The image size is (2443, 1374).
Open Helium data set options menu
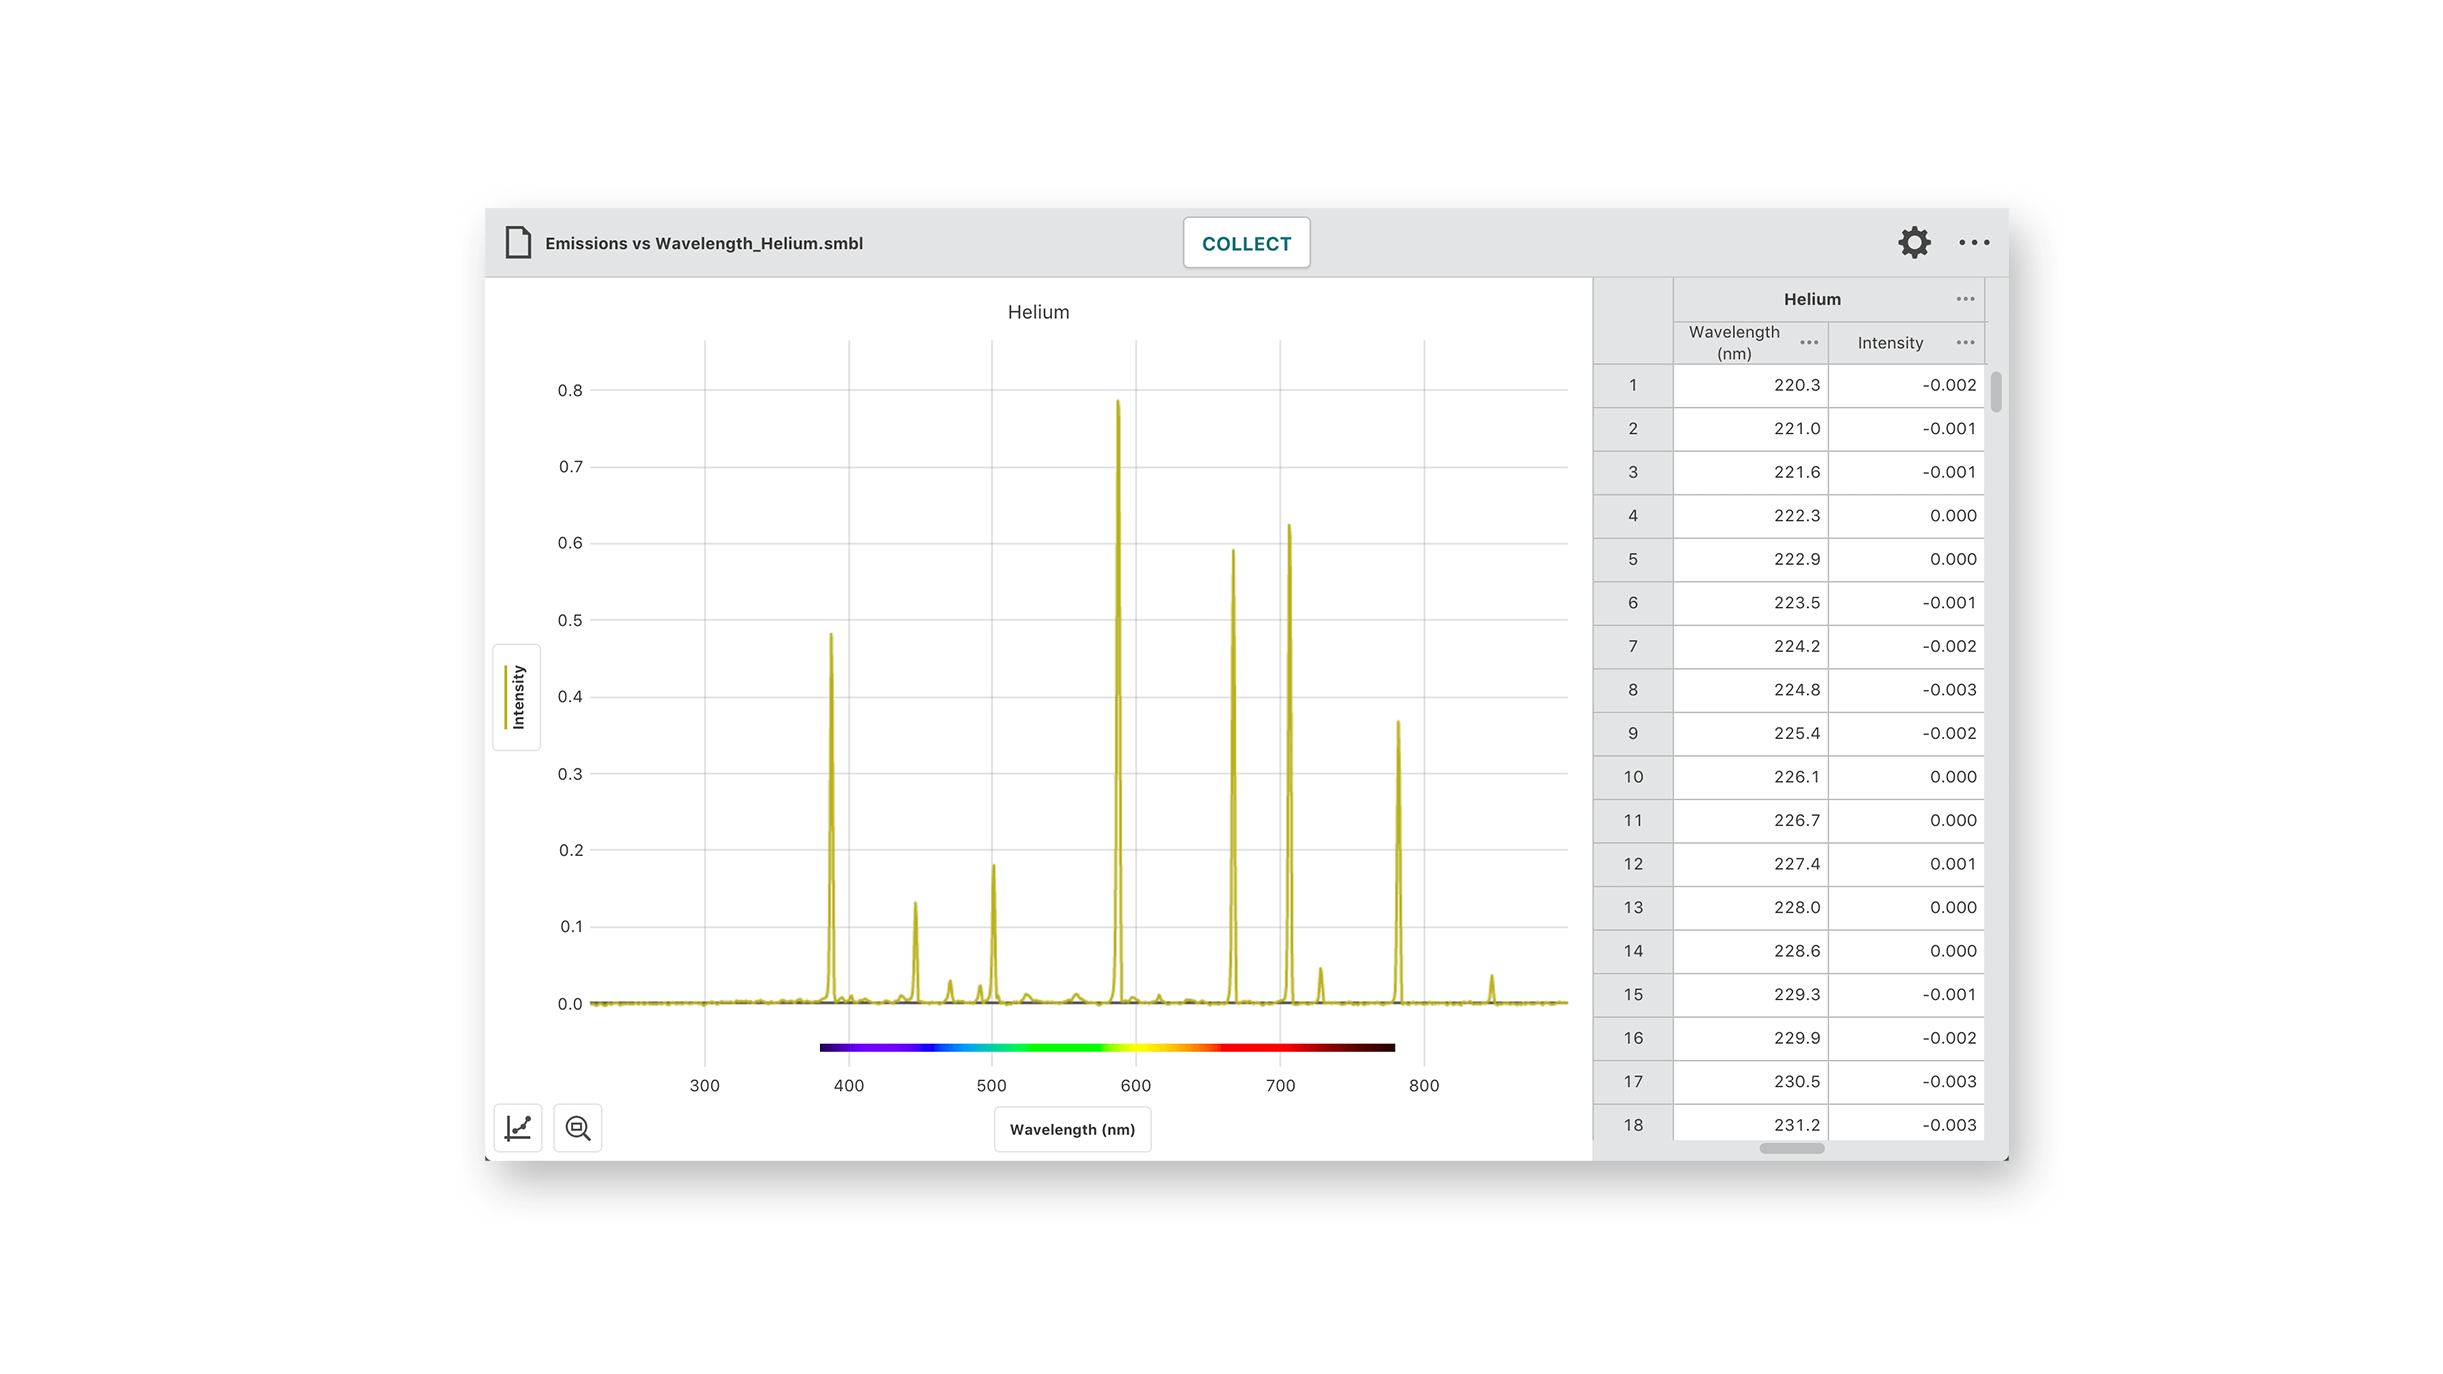pyautogui.click(x=1964, y=299)
